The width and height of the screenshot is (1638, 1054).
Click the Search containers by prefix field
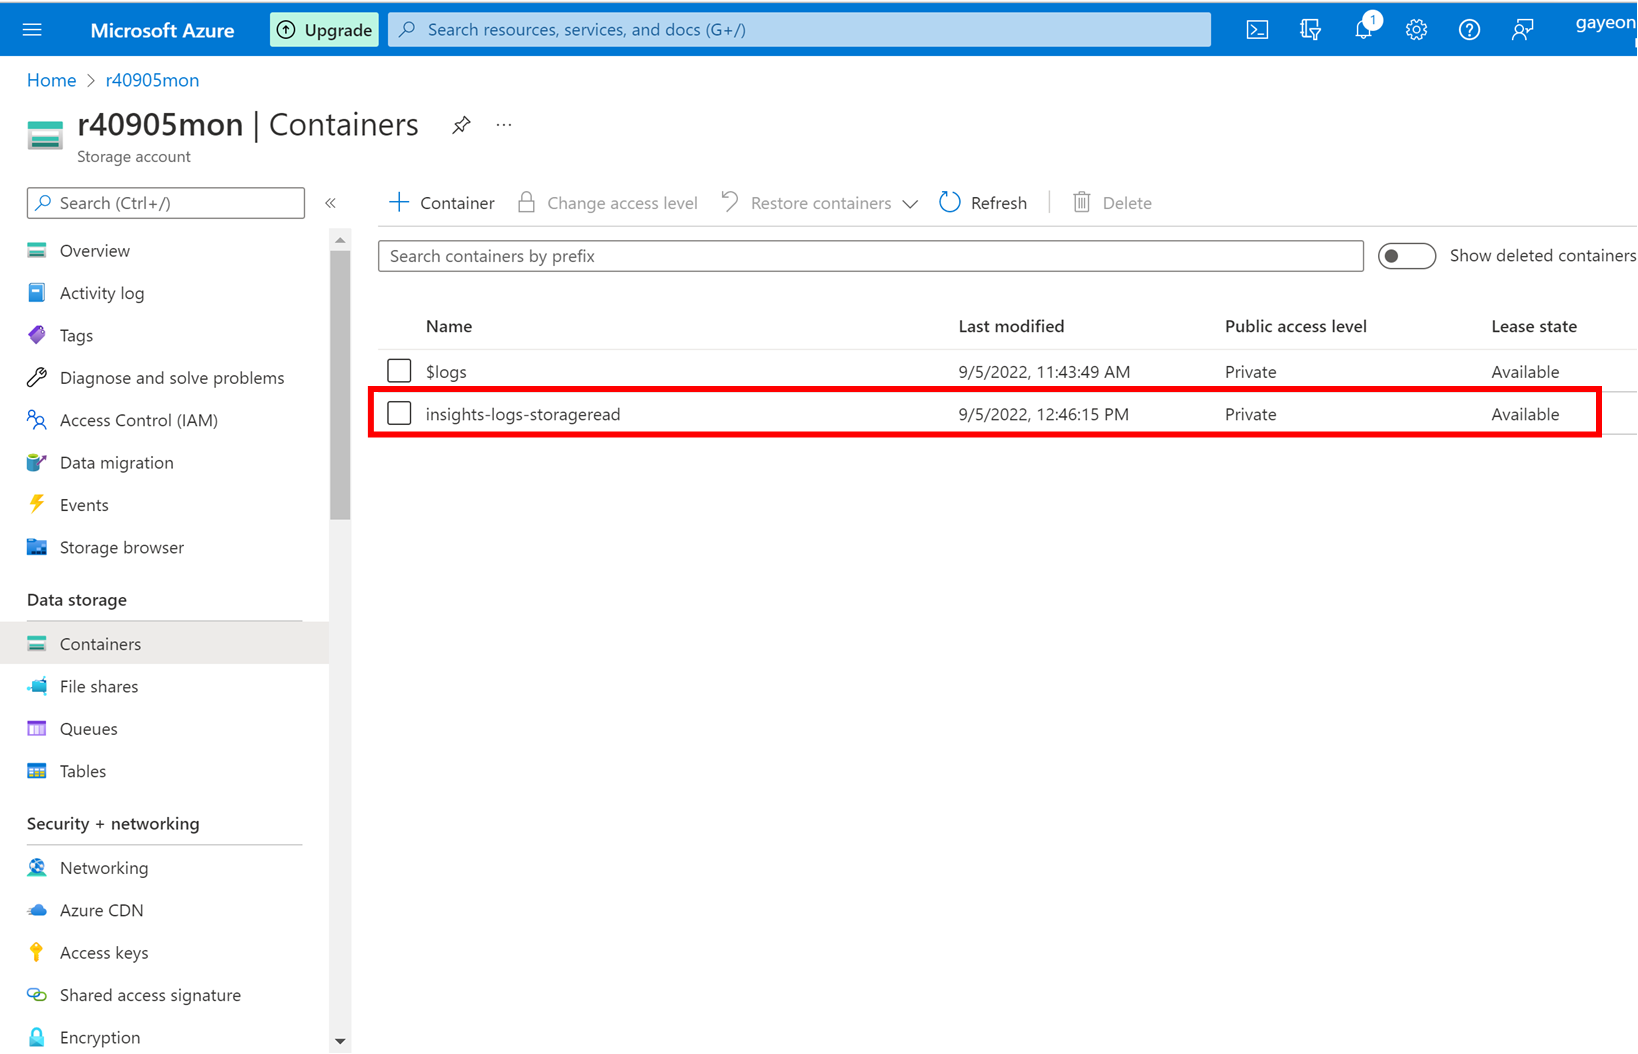[870, 256]
